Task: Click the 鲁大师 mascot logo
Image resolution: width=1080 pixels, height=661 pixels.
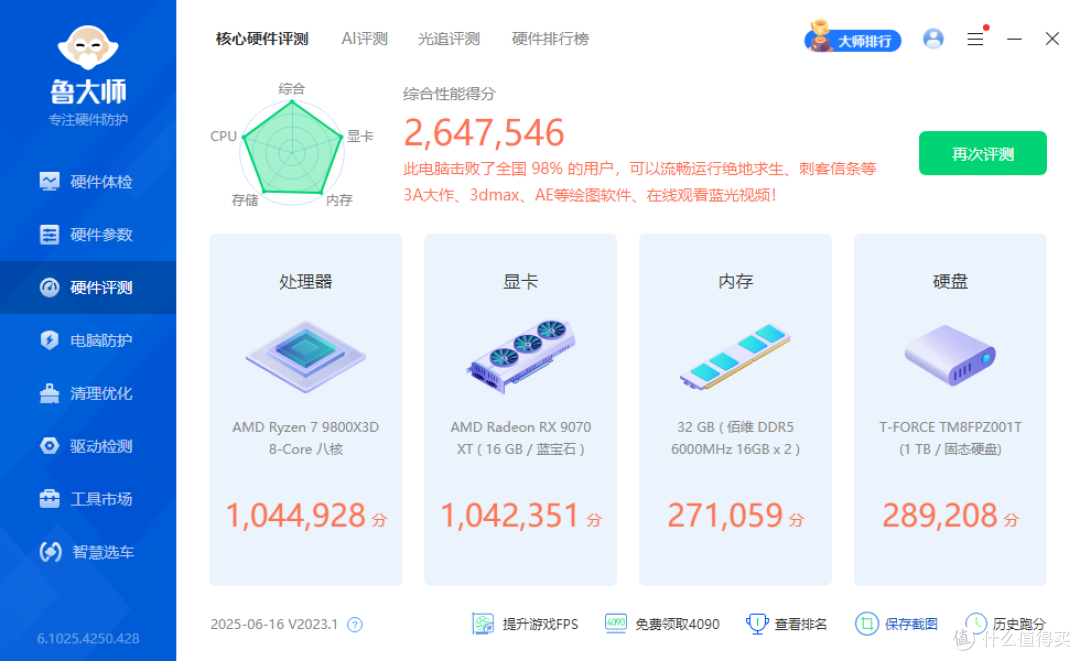Action: click(x=88, y=48)
